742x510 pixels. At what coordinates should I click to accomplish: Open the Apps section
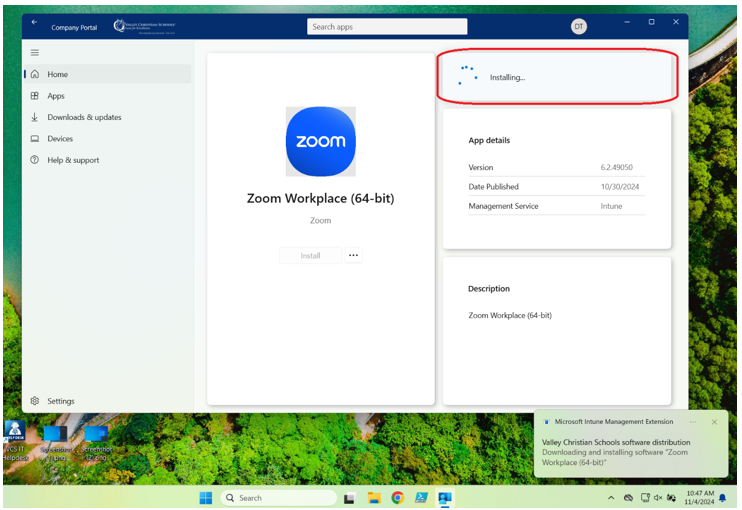pos(108,96)
